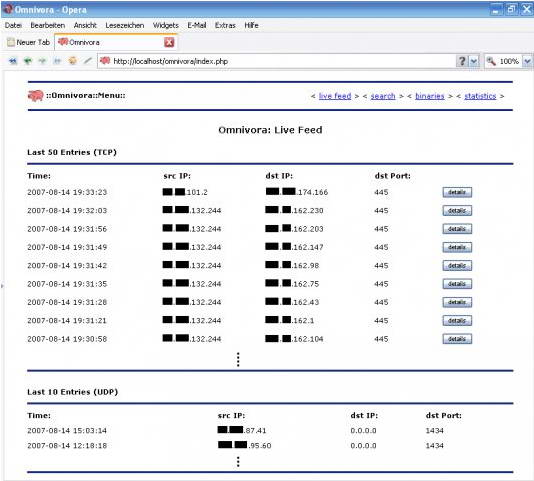The width and height of the screenshot is (534, 481).
Task: Open the binaries link
Action: click(x=430, y=96)
